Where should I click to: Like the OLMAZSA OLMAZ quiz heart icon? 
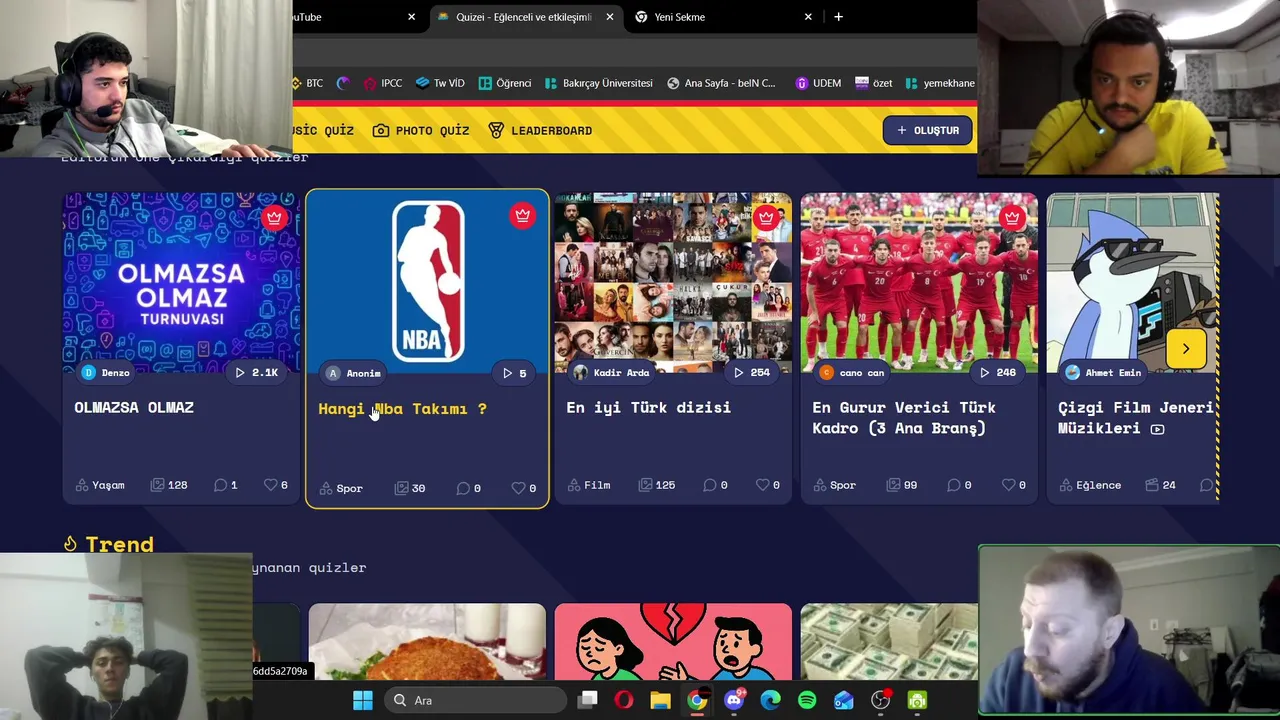270,485
